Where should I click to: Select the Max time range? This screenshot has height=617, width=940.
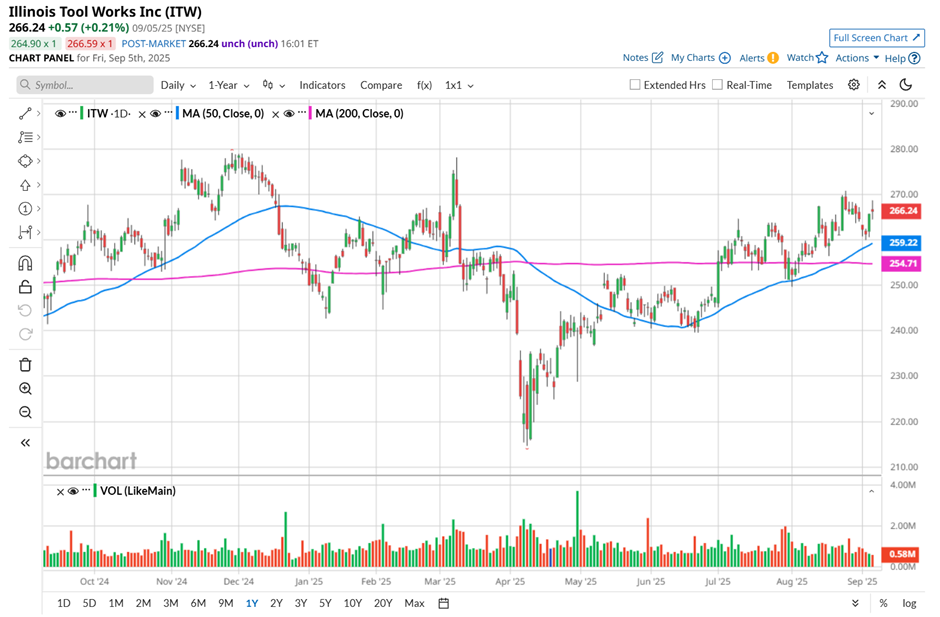pos(414,603)
